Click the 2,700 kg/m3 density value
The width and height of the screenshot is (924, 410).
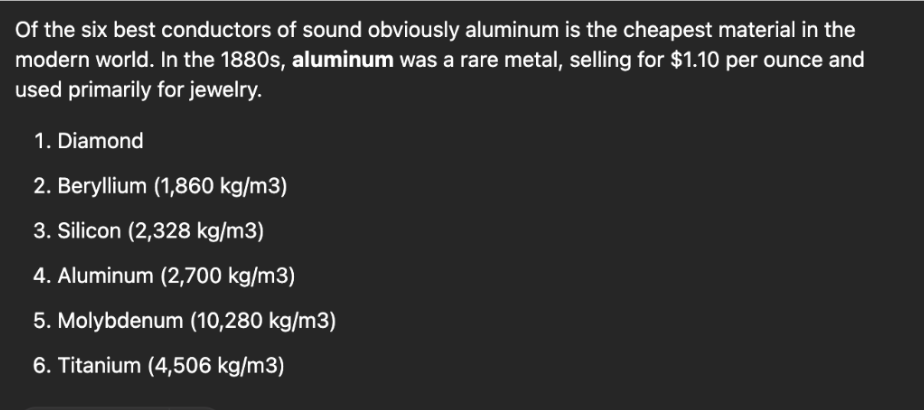coord(227,276)
